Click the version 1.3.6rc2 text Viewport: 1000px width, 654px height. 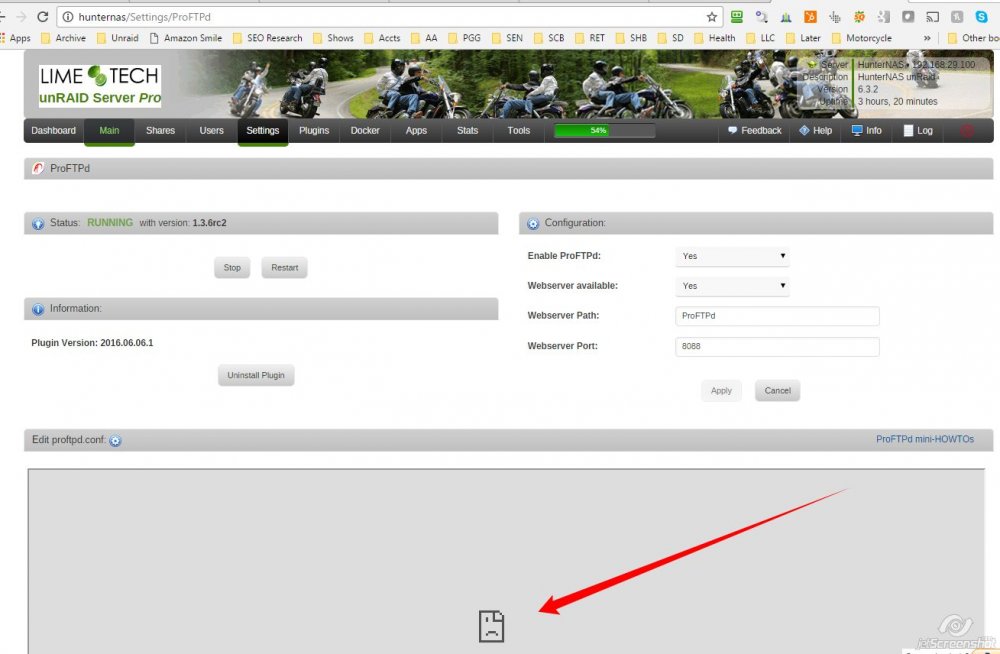pyautogui.click(x=209, y=223)
